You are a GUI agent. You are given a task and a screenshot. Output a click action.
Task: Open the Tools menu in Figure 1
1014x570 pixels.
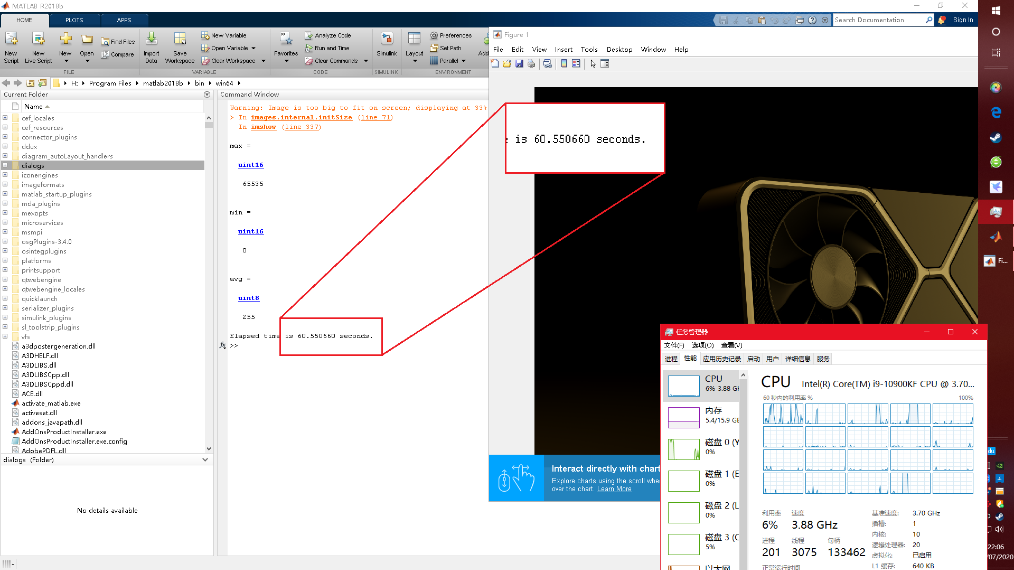click(x=589, y=49)
